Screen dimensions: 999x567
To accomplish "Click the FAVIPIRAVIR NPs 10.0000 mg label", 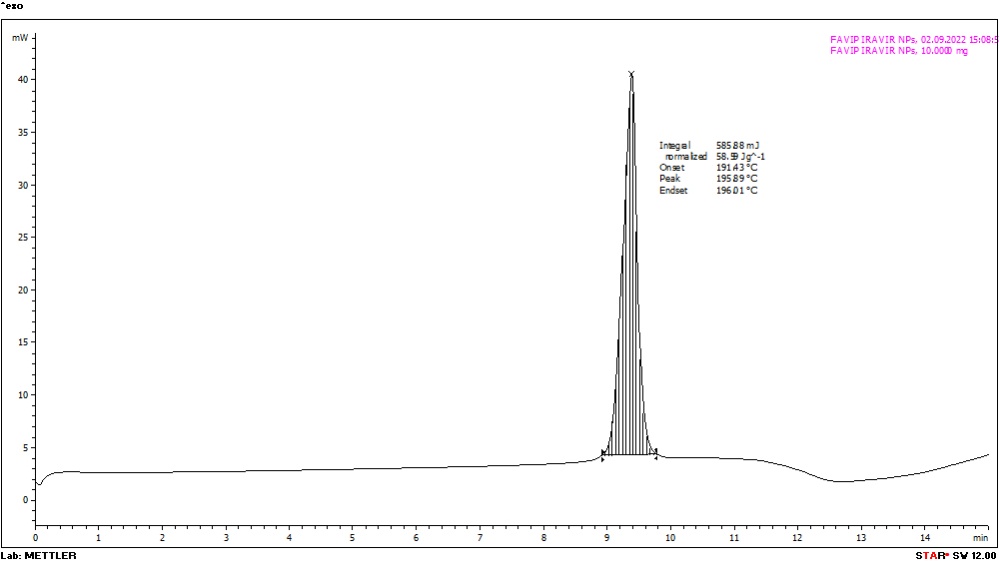I will (898, 51).
